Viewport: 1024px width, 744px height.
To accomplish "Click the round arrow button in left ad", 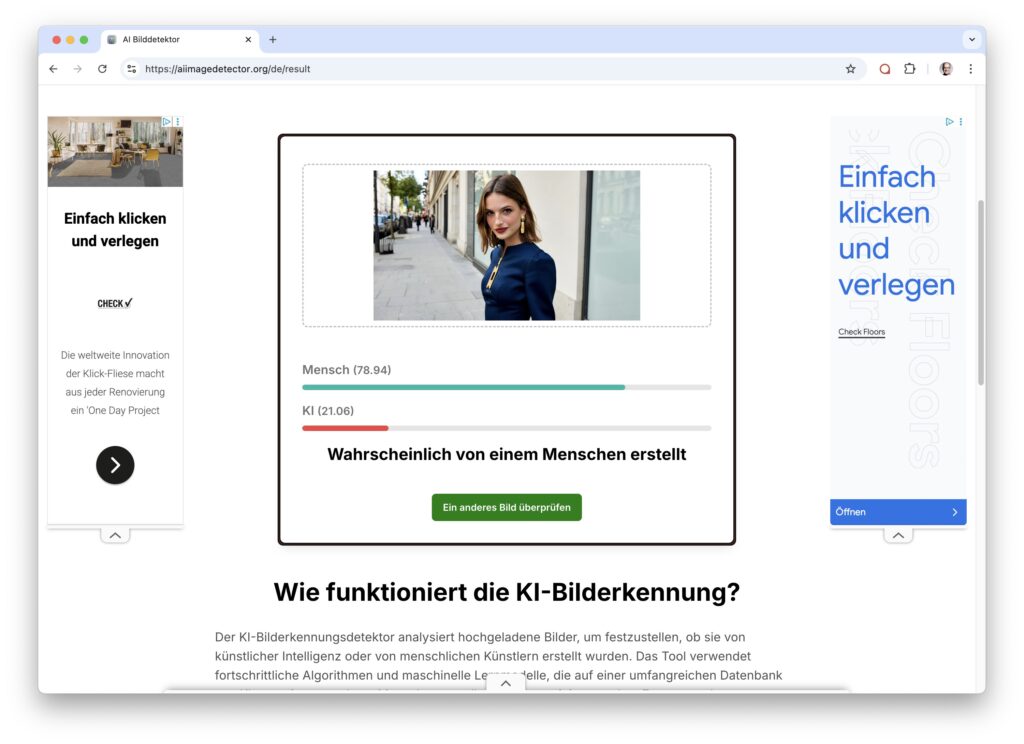I will pos(115,465).
